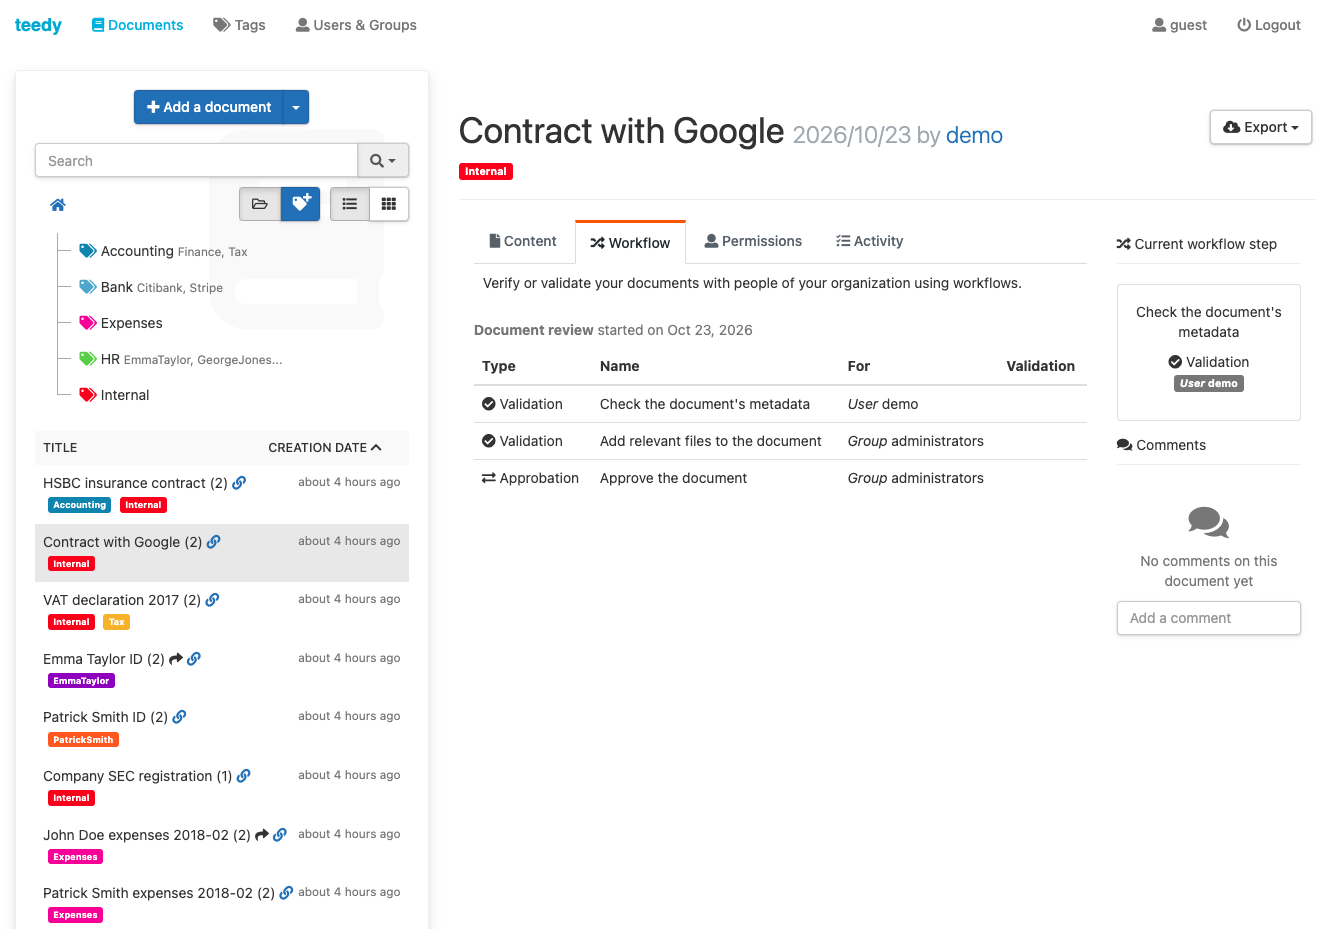Go to Tags page
The width and height of the screenshot is (1331, 929).
(x=239, y=25)
